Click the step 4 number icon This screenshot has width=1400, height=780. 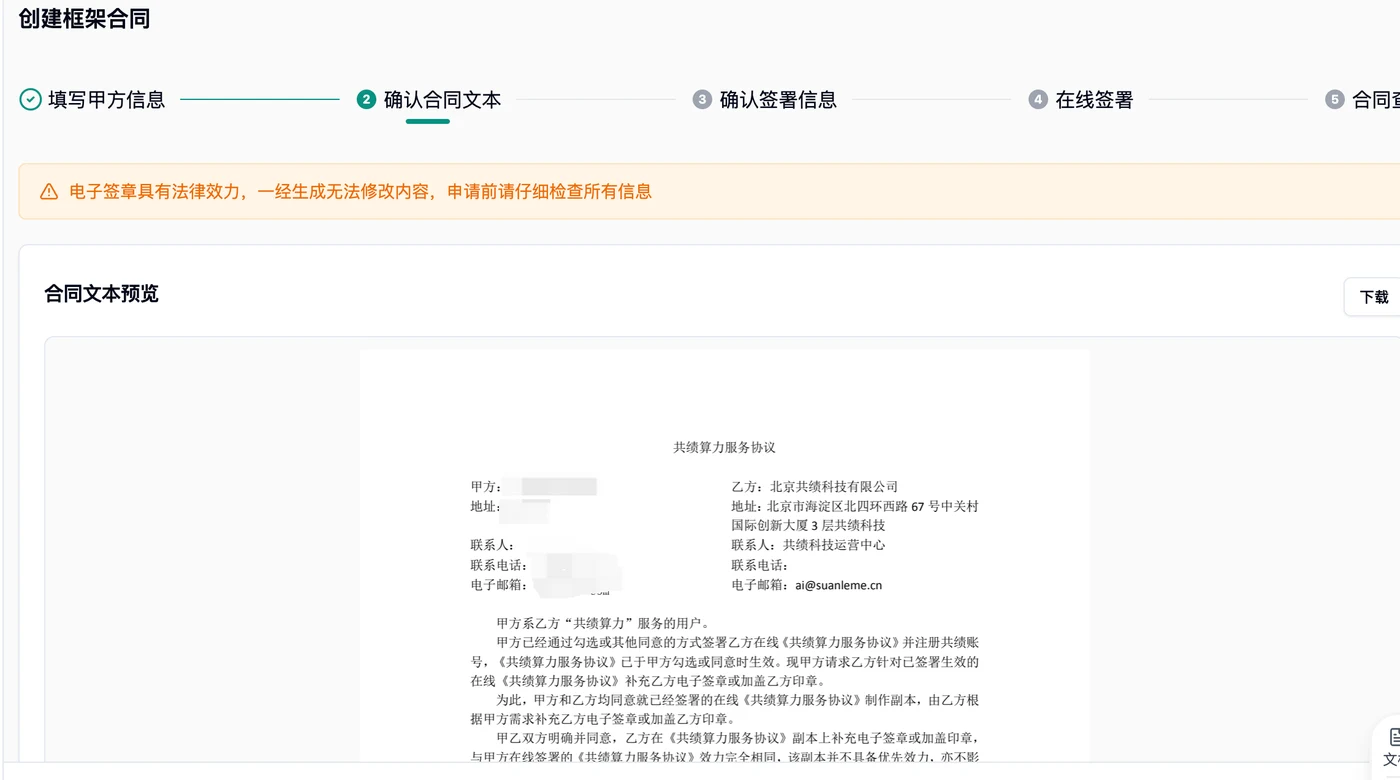(1038, 100)
